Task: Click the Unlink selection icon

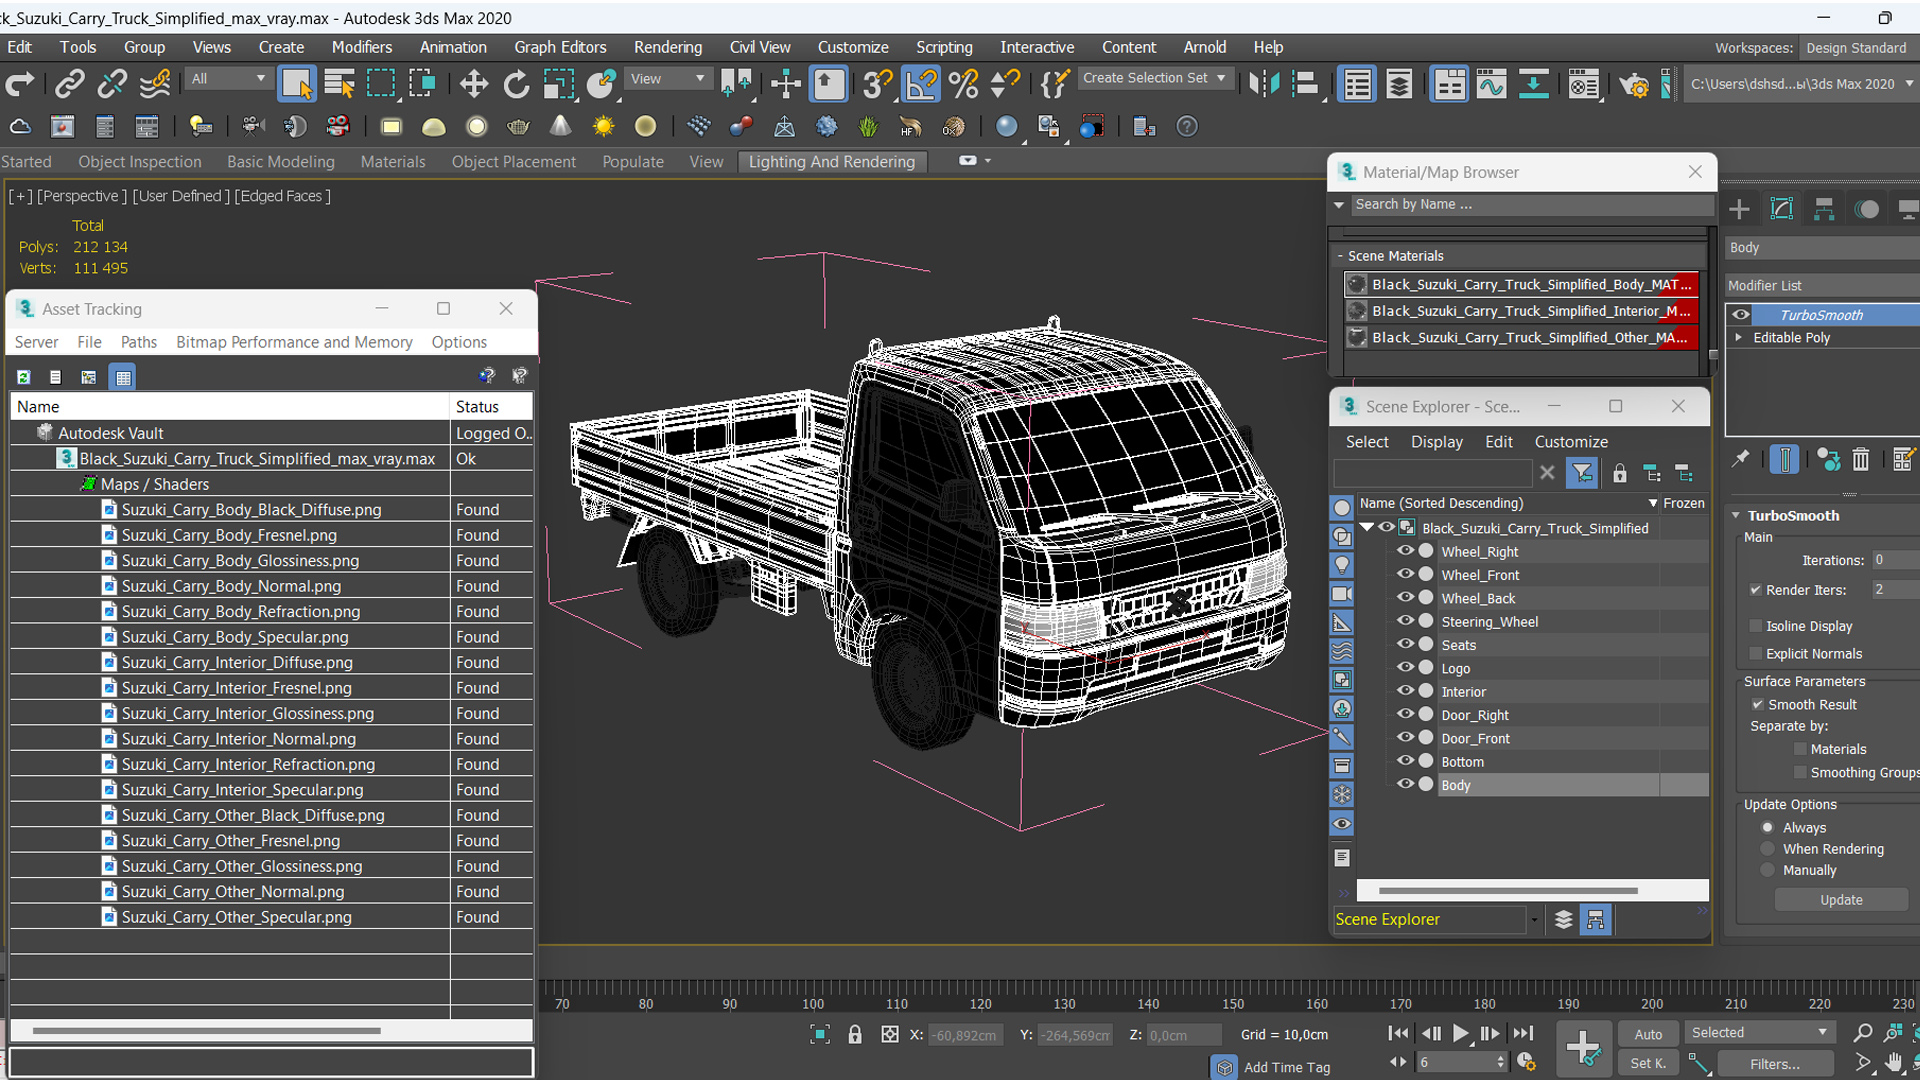Action: (112, 84)
